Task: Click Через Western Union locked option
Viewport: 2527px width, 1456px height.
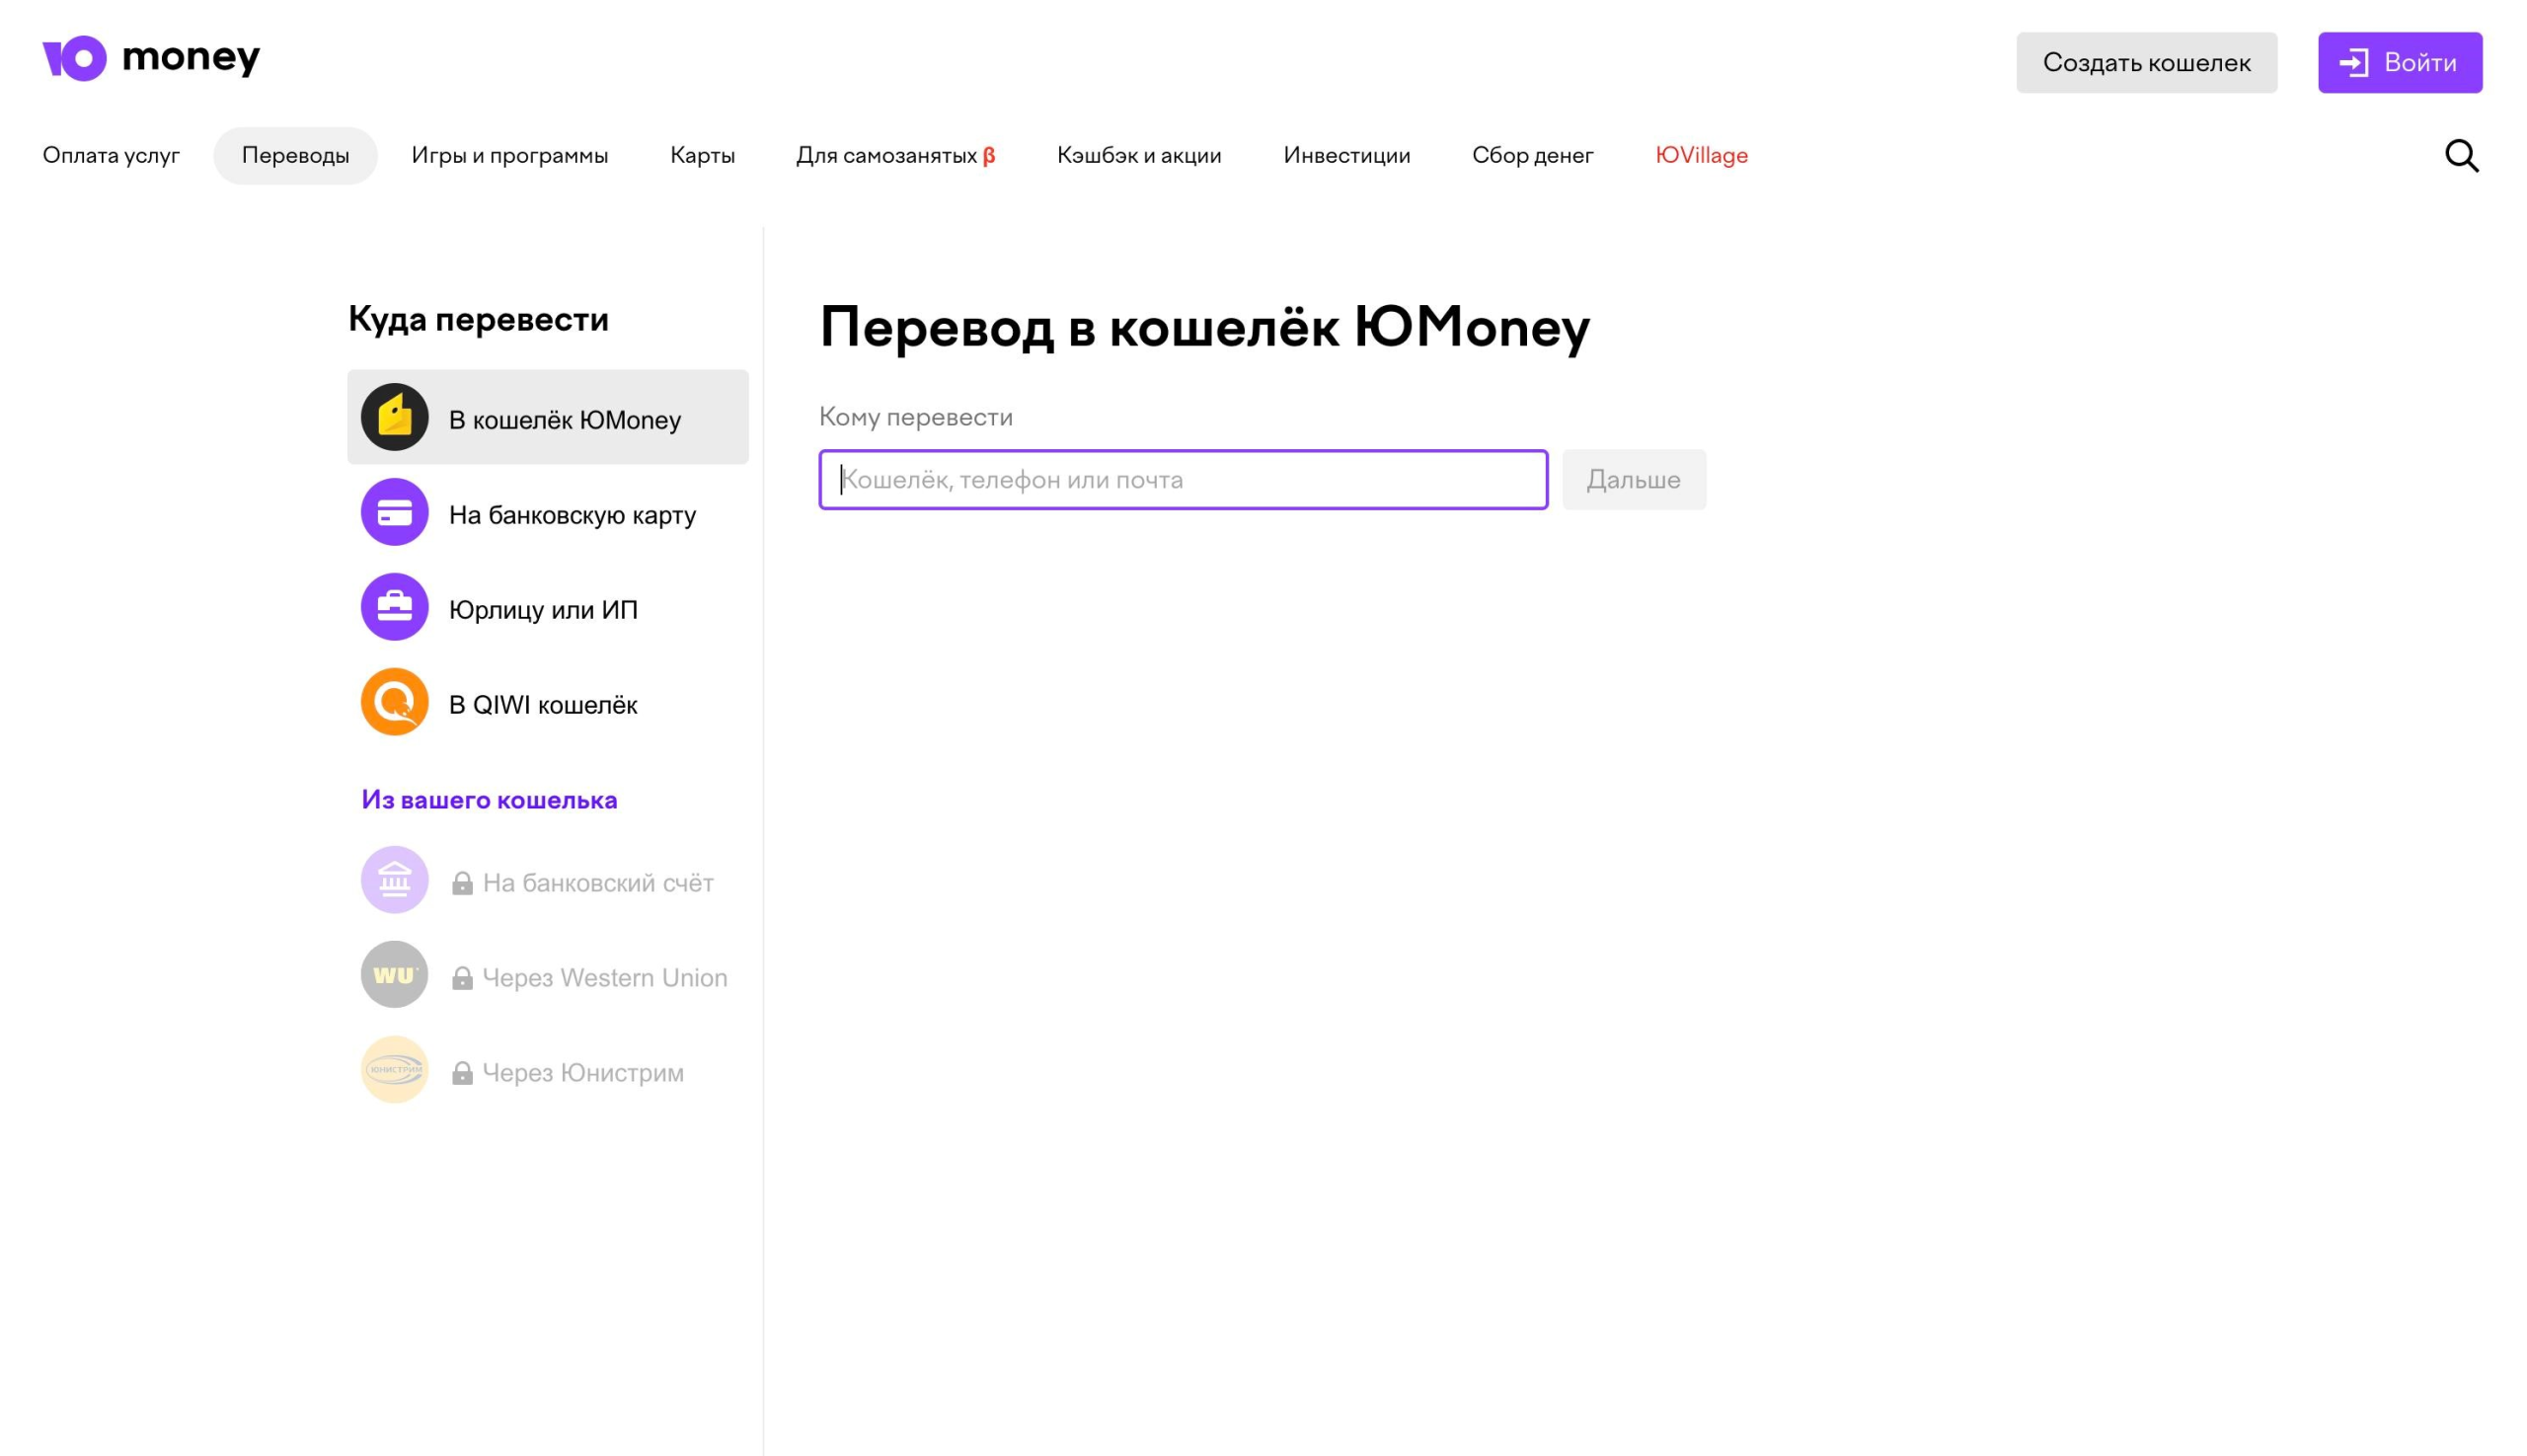Action: [x=548, y=975]
